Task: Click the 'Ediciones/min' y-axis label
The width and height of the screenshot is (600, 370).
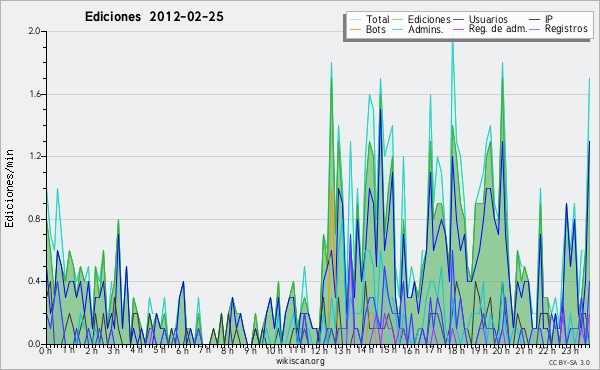Action: coord(9,188)
